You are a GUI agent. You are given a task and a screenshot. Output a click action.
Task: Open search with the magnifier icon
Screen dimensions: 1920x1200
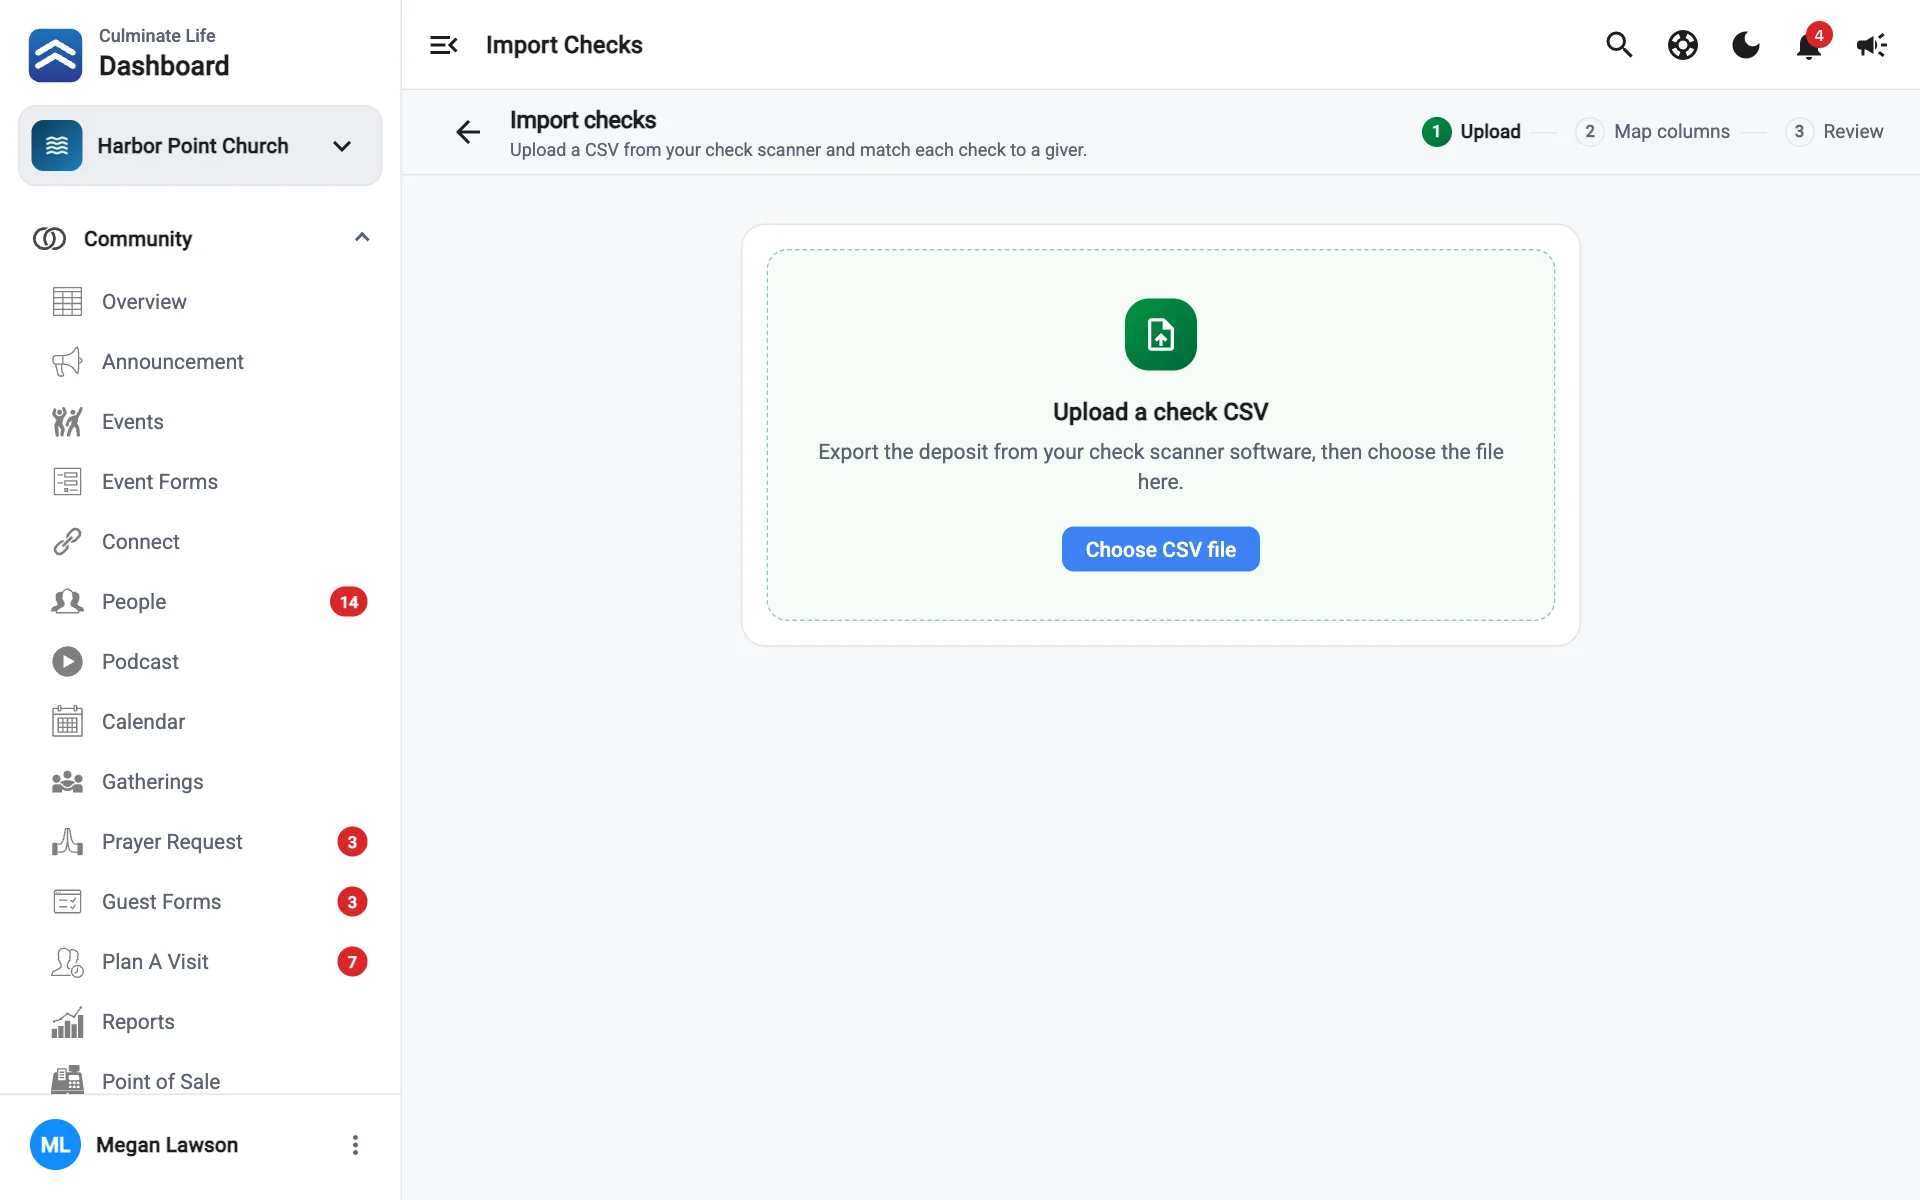click(1619, 45)
